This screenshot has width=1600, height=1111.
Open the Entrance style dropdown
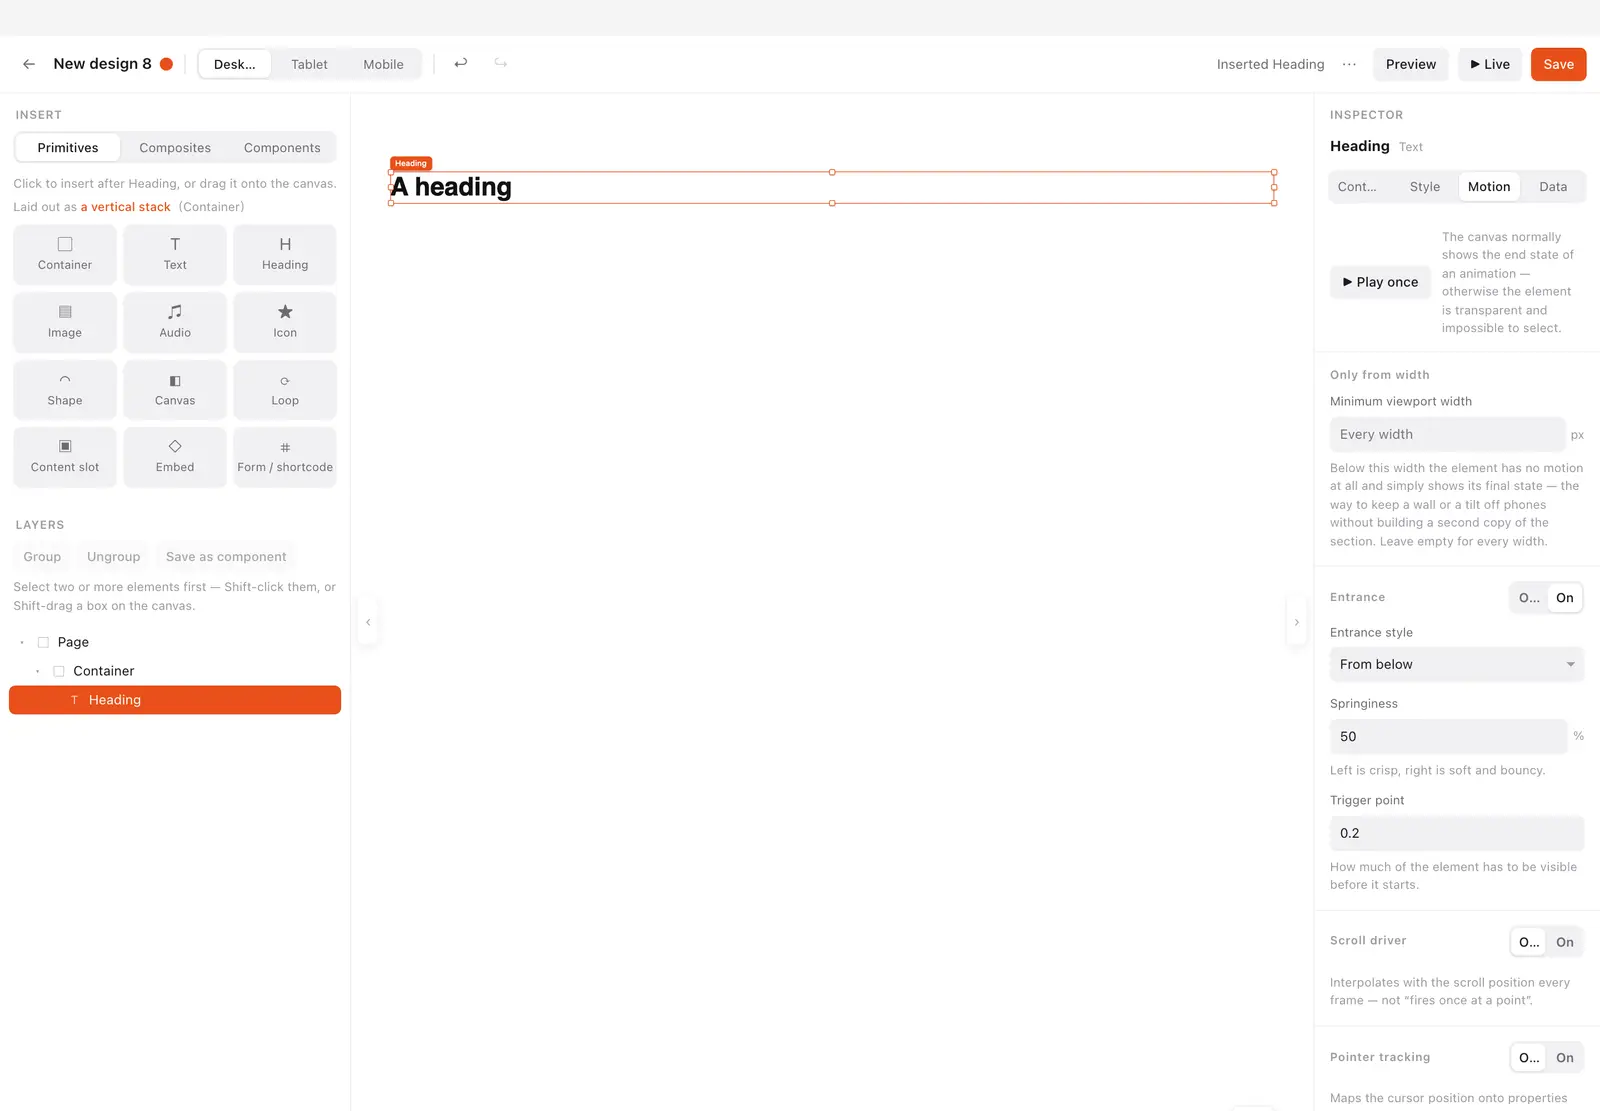tap(1457, 664)
